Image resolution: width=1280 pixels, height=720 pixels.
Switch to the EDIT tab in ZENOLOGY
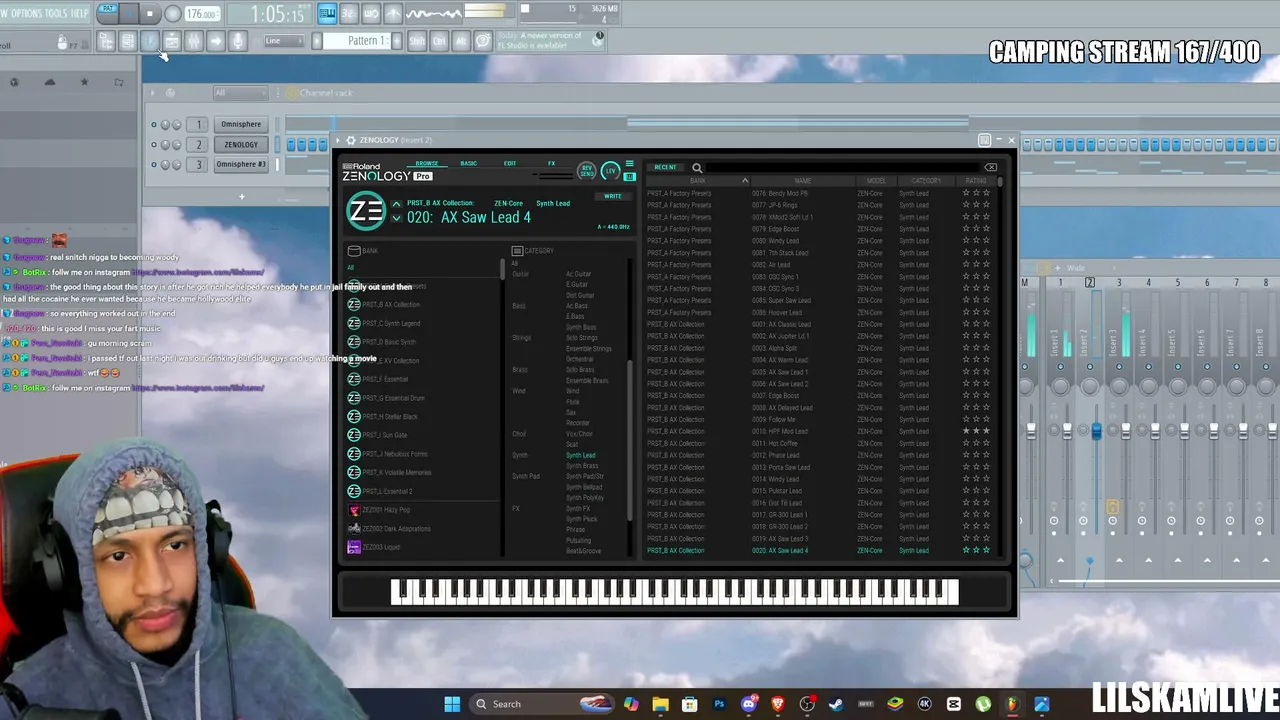click(510, 164)
